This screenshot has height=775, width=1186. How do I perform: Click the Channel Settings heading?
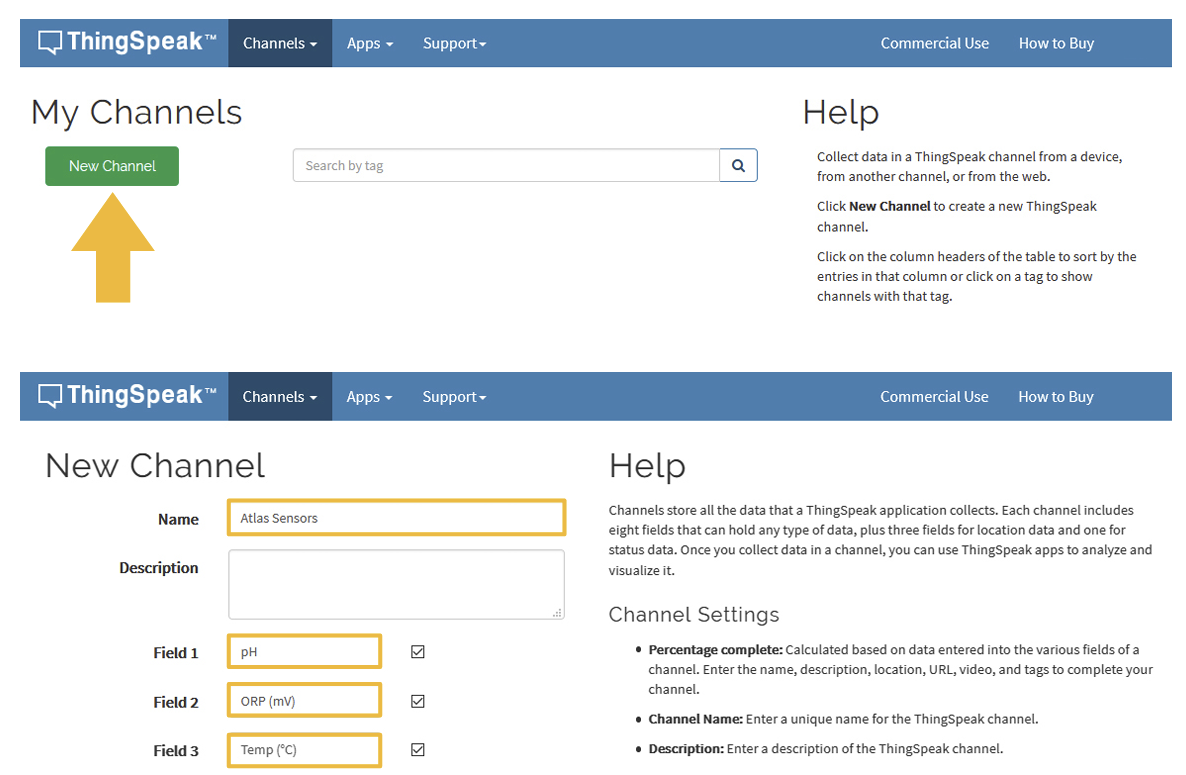click(694, 615)
